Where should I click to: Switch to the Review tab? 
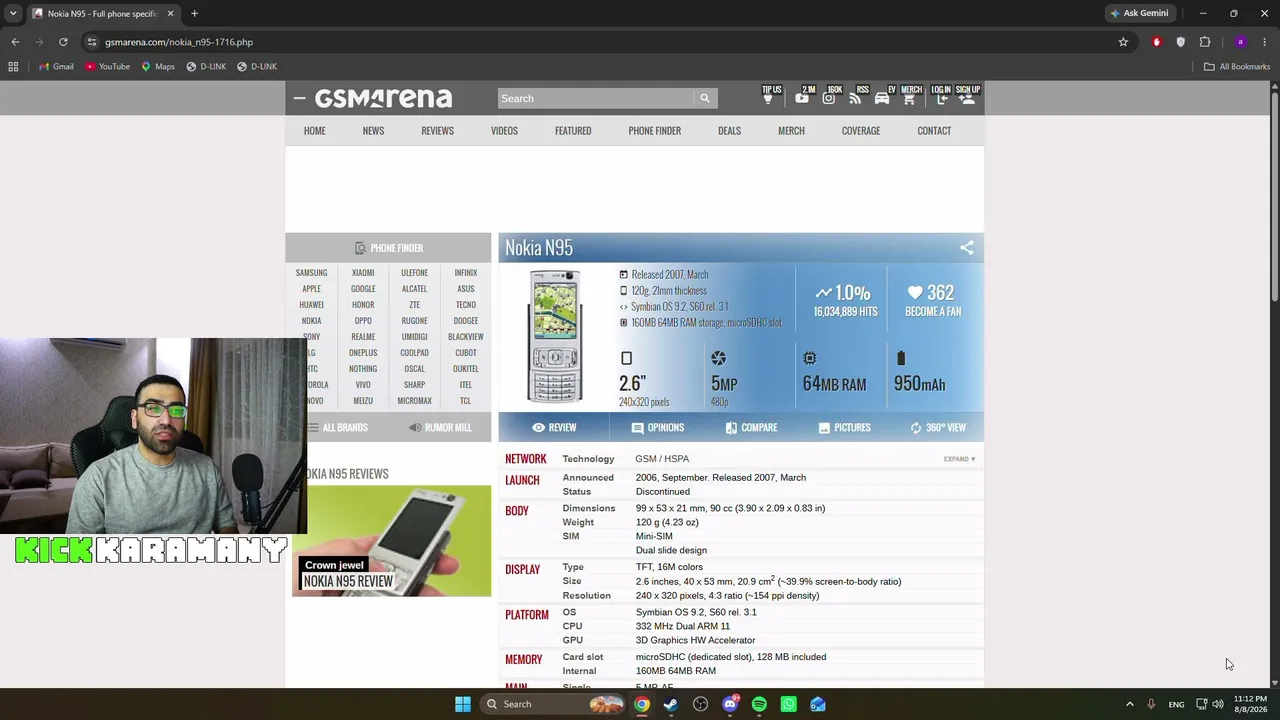[554, 428]
